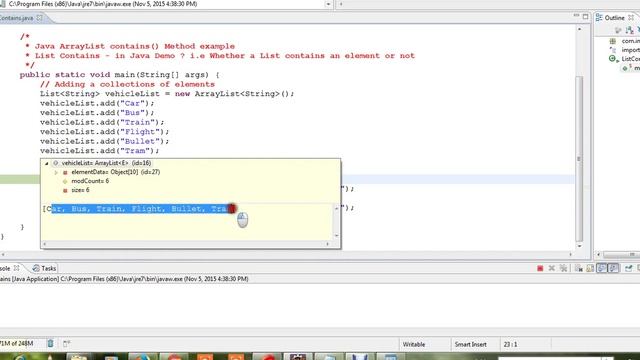This screenshot has width=640, height=360.
Task: Expand the elementData Object[10] node
Action: click(56, 172)
